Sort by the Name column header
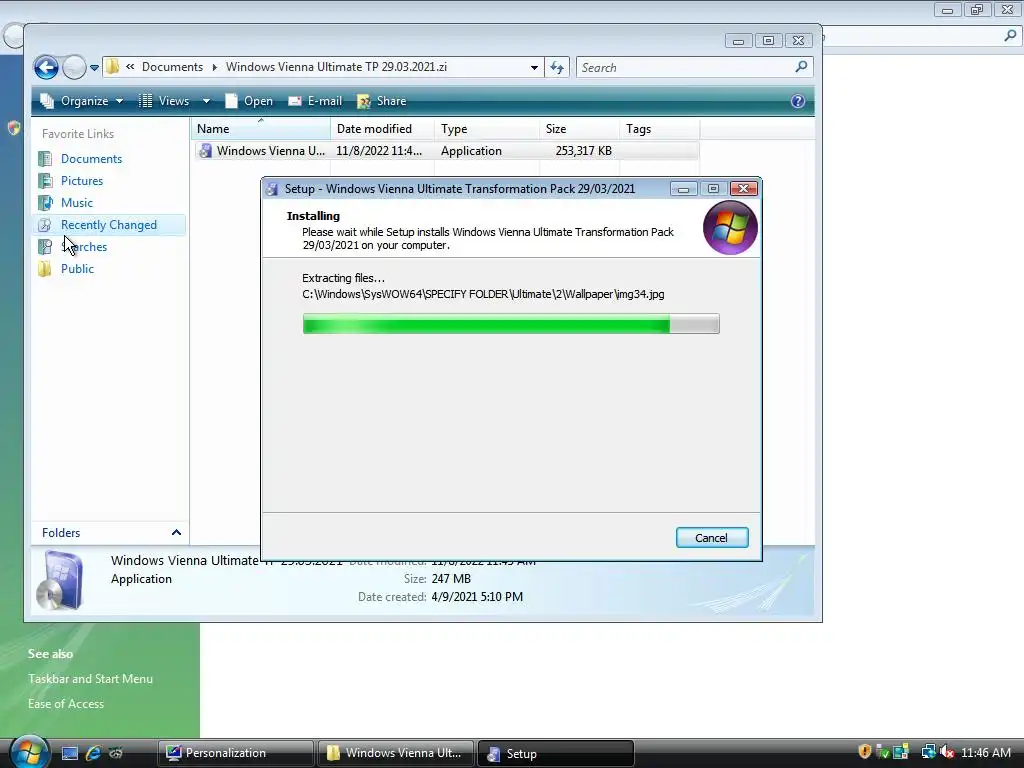The image size is (1024, 768). (x=261, y=129)
